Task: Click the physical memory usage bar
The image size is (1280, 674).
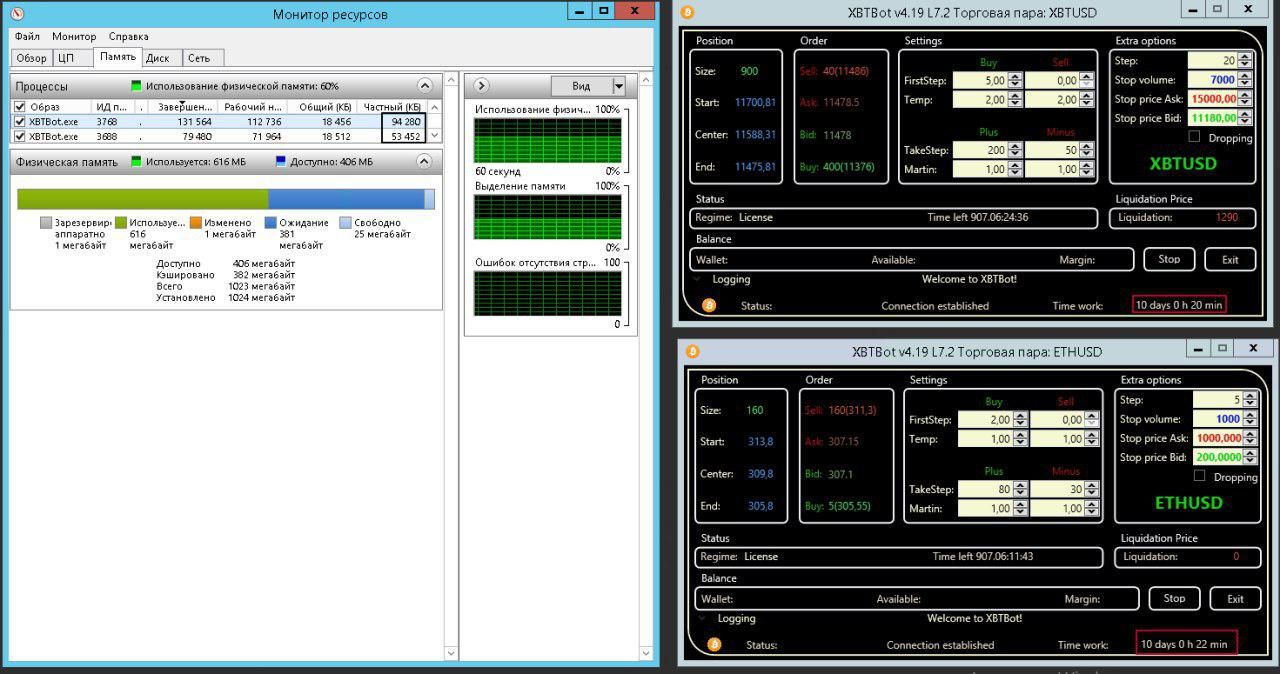Action: coord(226,199)
